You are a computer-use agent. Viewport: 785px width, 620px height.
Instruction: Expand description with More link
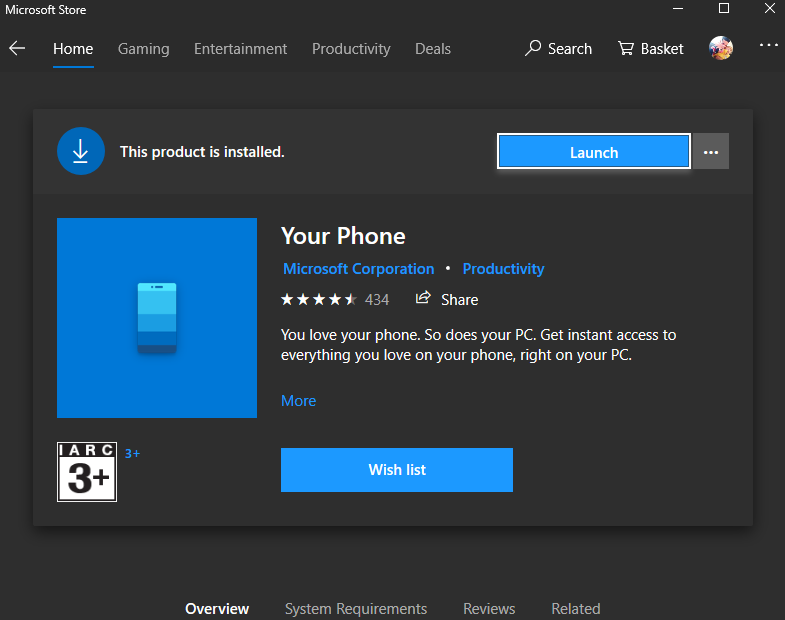[x=298, y=401]
